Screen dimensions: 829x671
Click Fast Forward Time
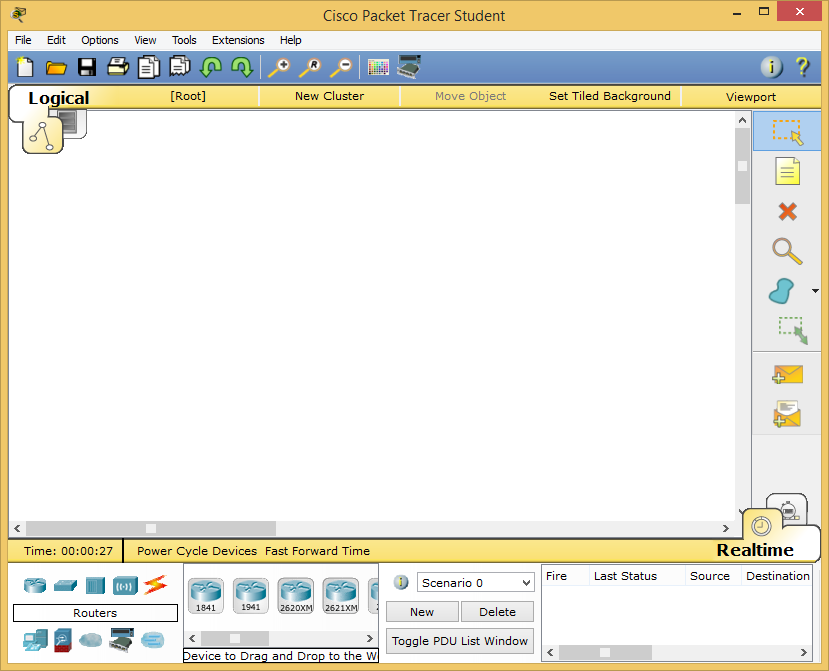pyautogui.click(x=317, y=551)
